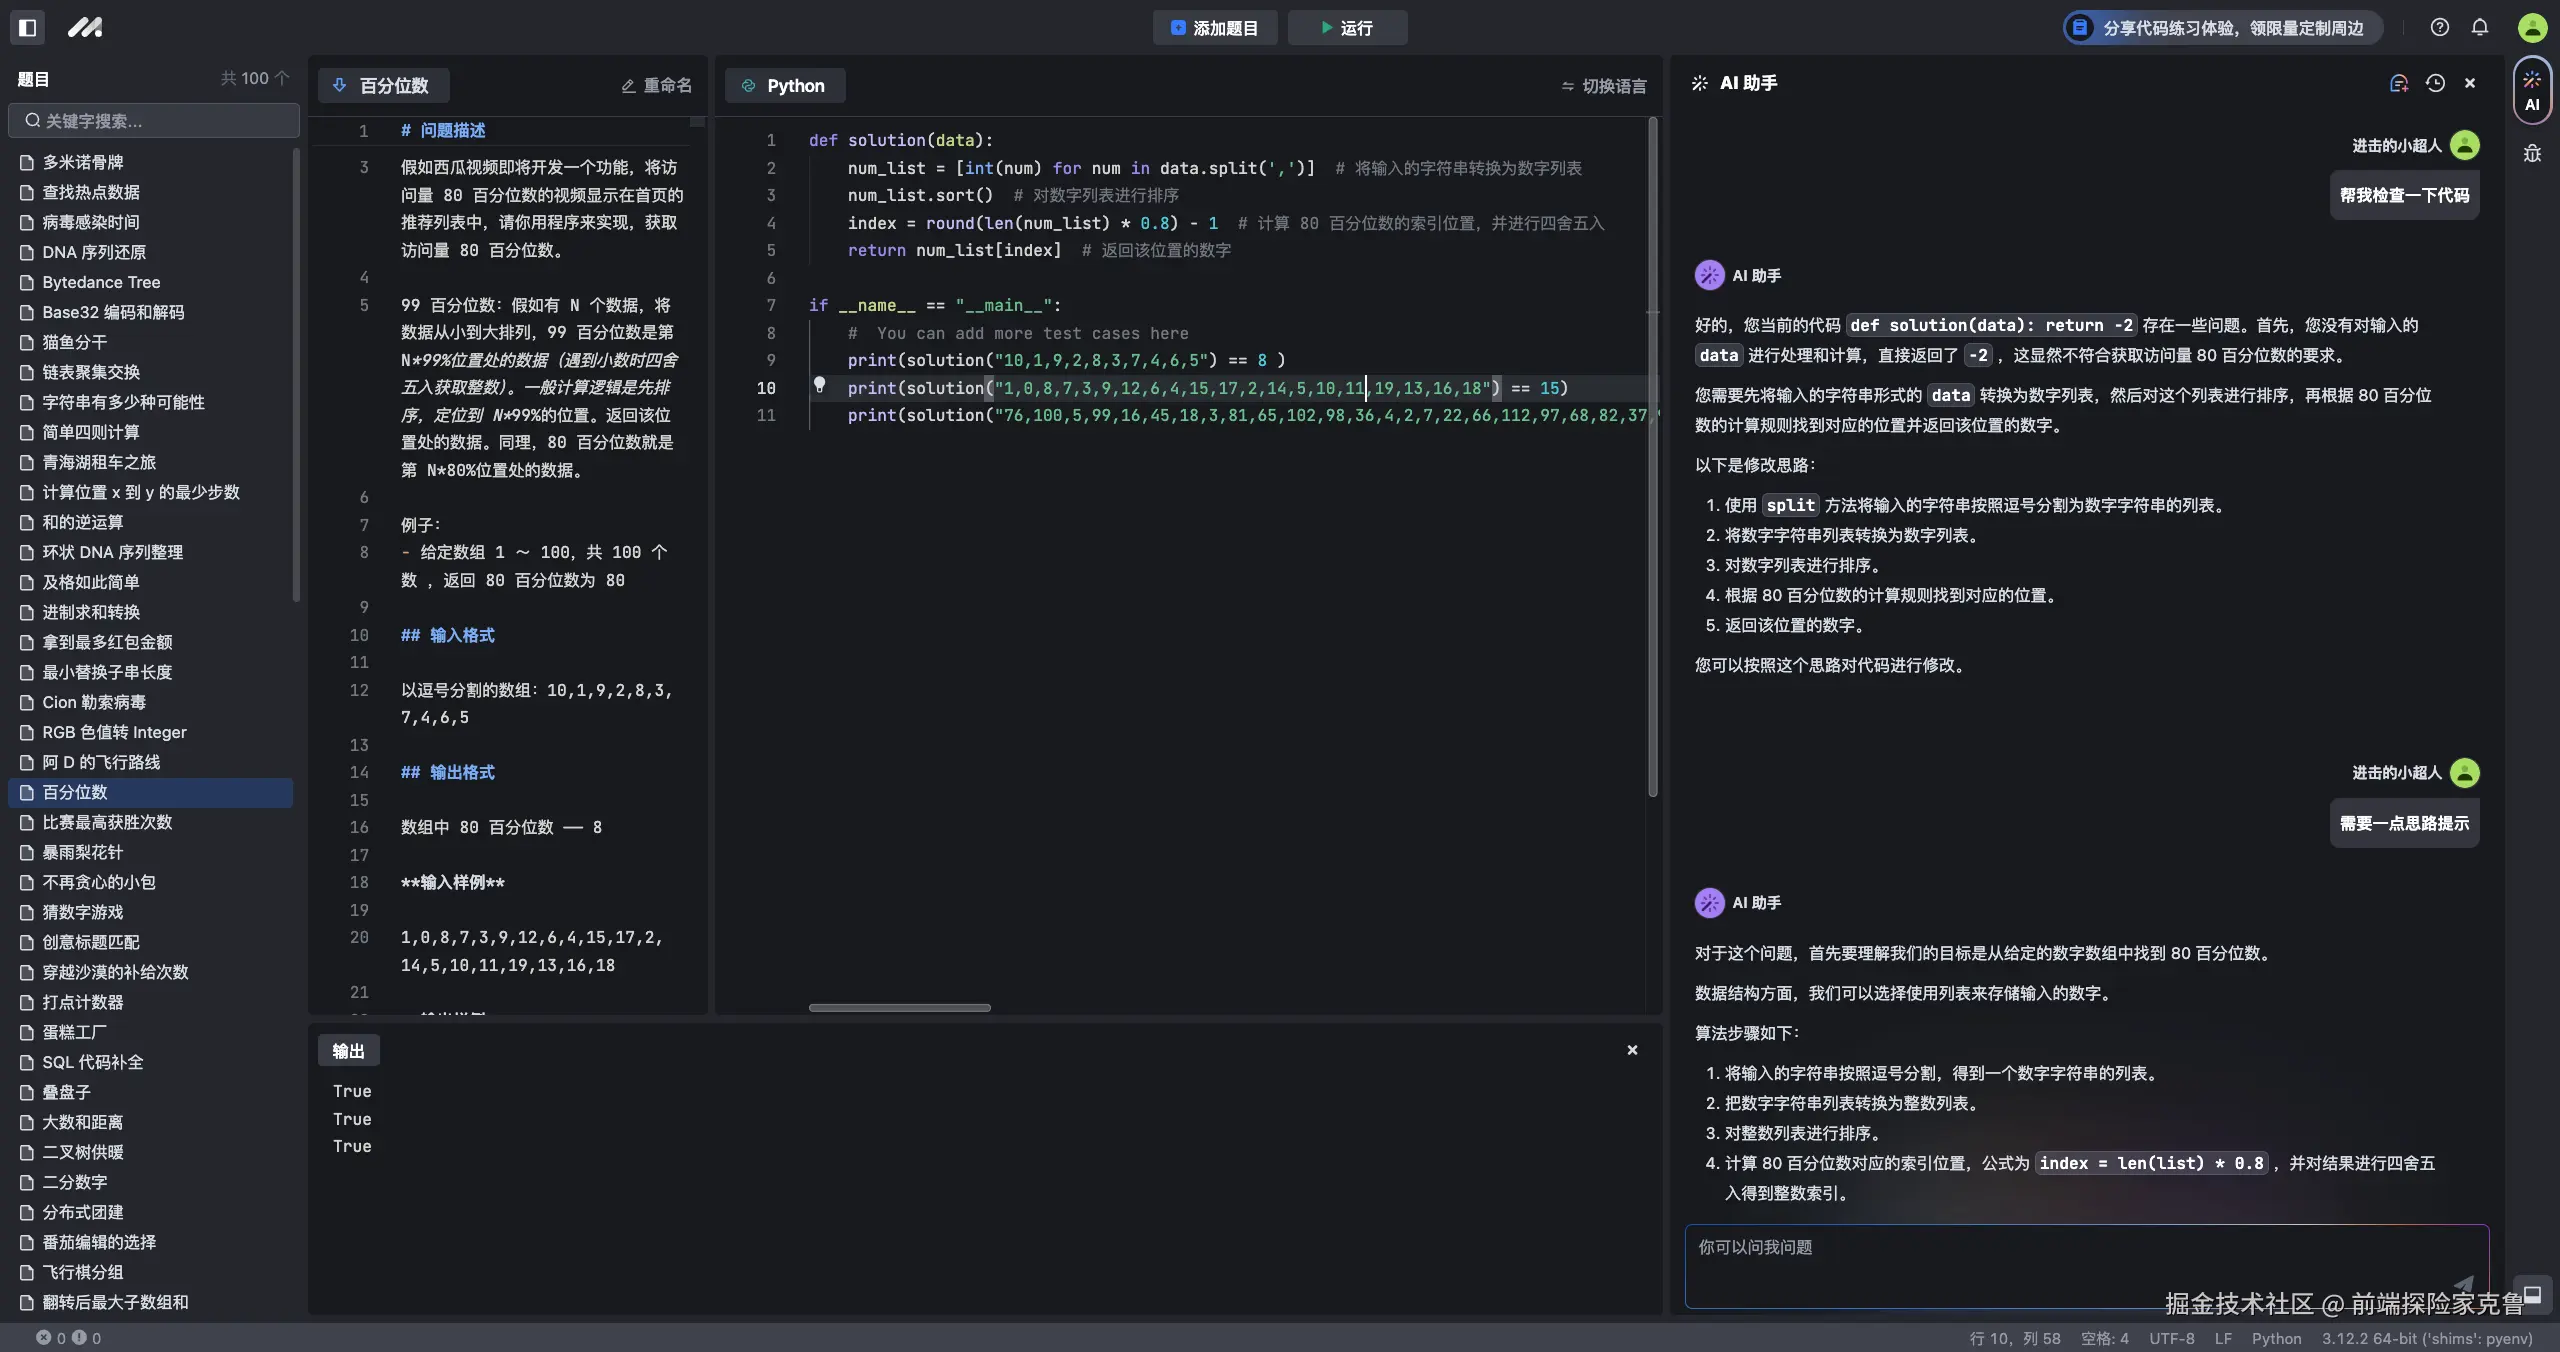Click the 添加题目 button
Image resolution: width=2560 pixels, height=1352 pixels.
pos(1214,28)
